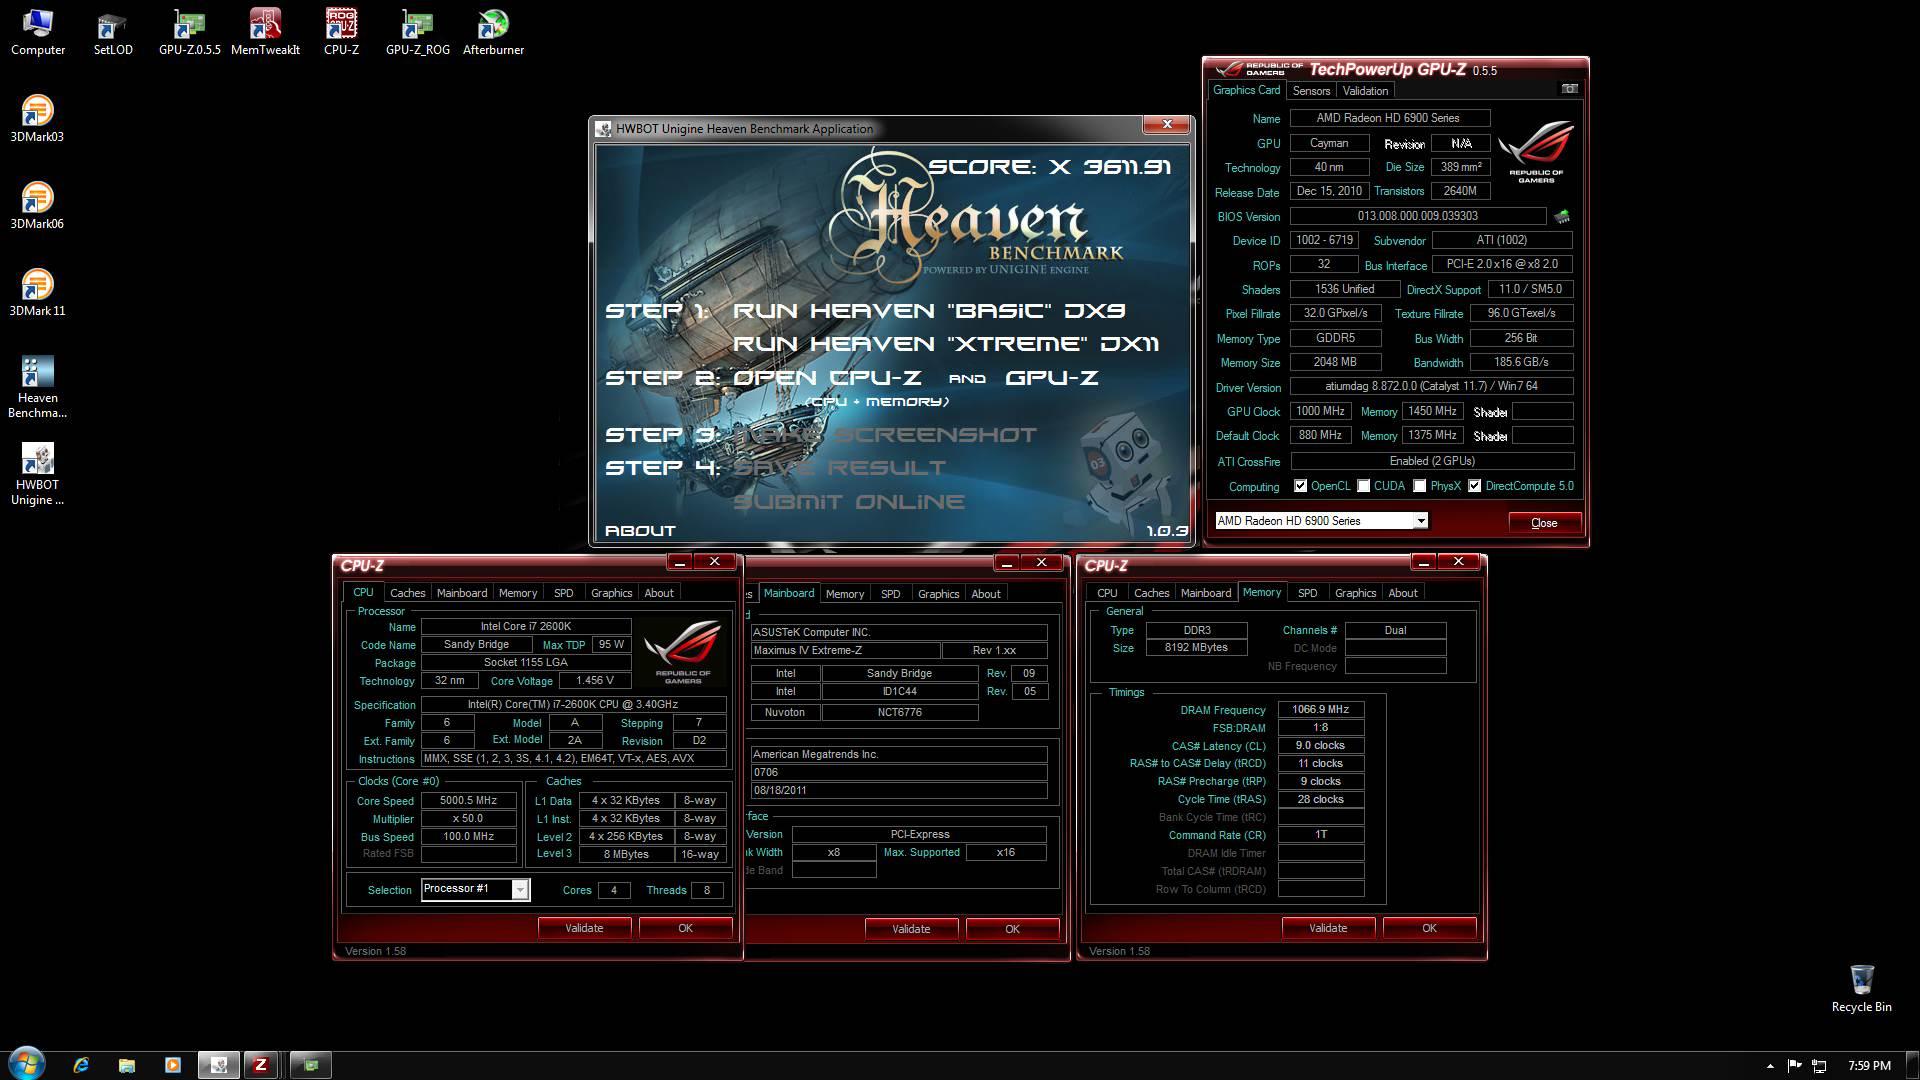Launch GPU-Z.0.5.5 desktop shortcut
Viewport: 1920px width, 1080px height.
point(189,31)
